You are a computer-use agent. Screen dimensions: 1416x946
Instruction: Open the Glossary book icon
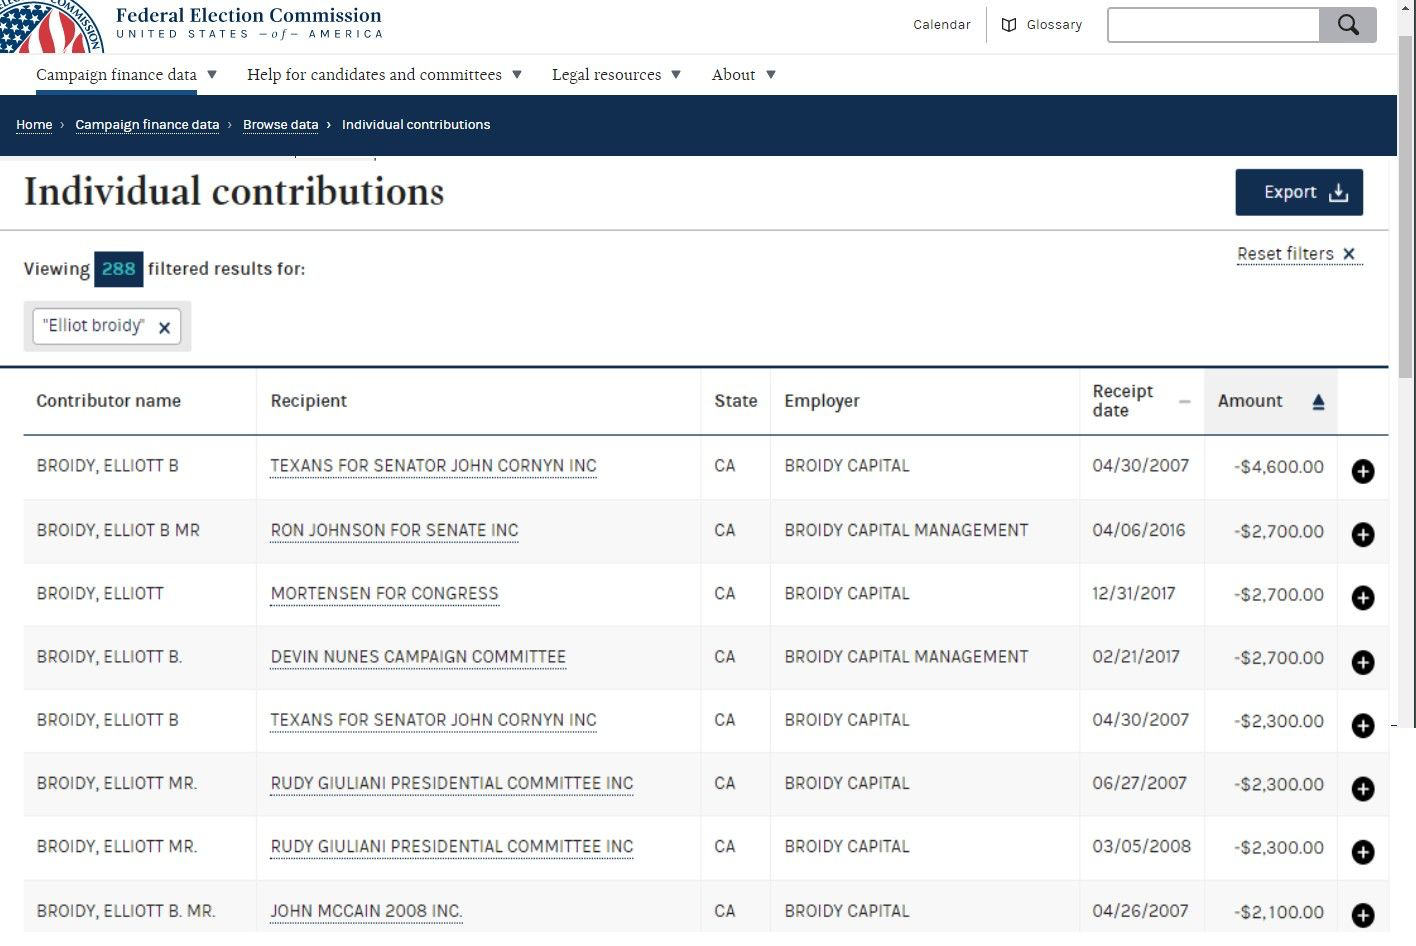click(1009, 25)
